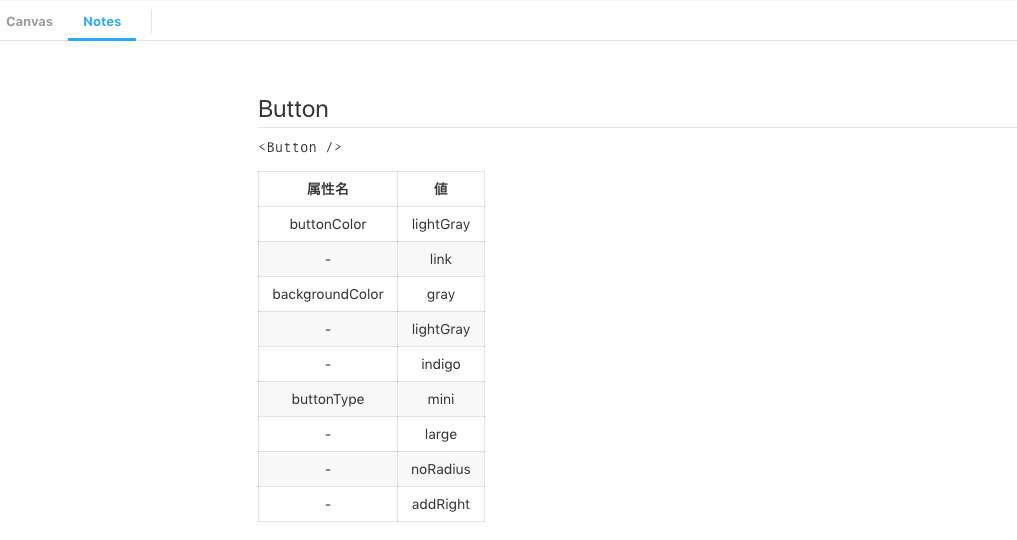This screenshot has height=540, width=1017.
Task: Click the large value cell
Action: [x=441, y=434]
